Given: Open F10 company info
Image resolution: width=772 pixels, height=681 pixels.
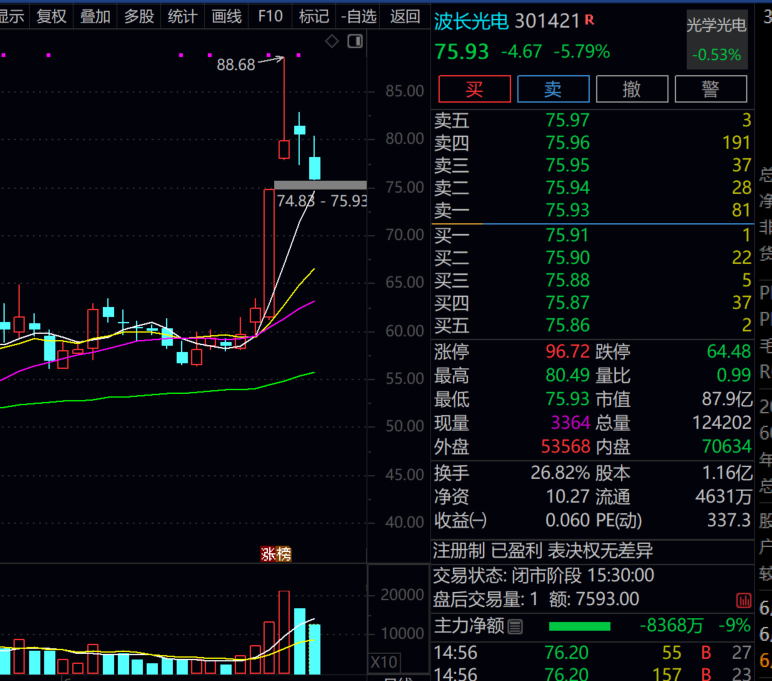Looking at the screenshot, I should pos(270,16).
